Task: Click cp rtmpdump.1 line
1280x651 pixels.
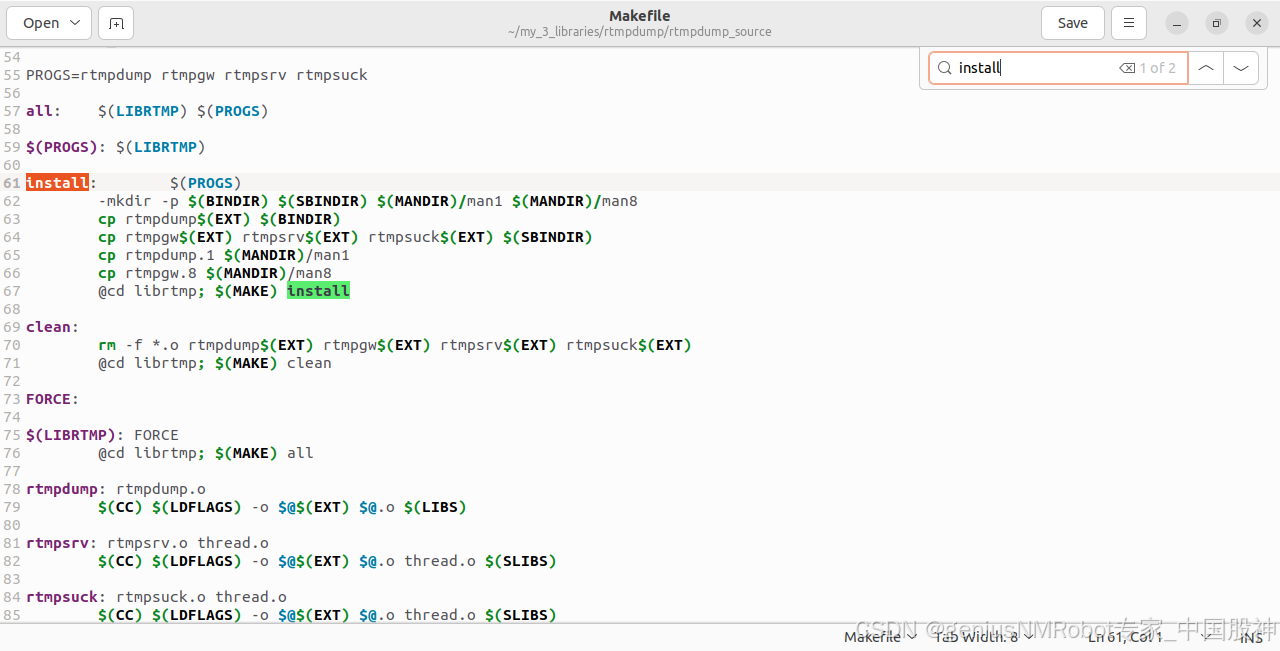Action: 224,255
